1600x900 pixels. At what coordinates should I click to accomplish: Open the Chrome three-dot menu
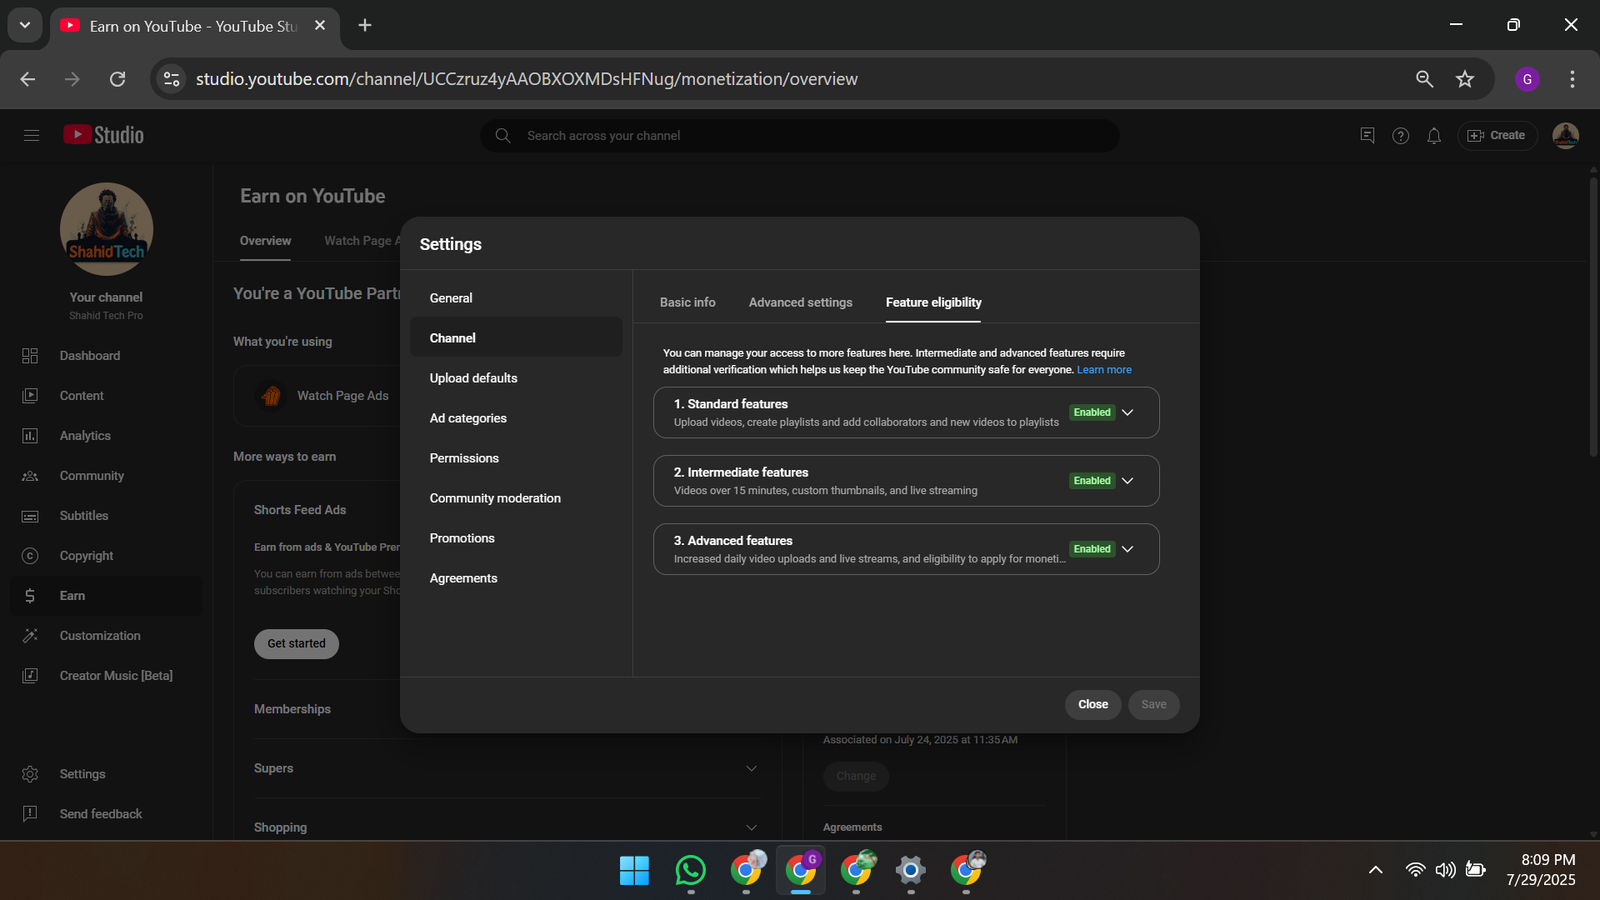click(1572, 79)
